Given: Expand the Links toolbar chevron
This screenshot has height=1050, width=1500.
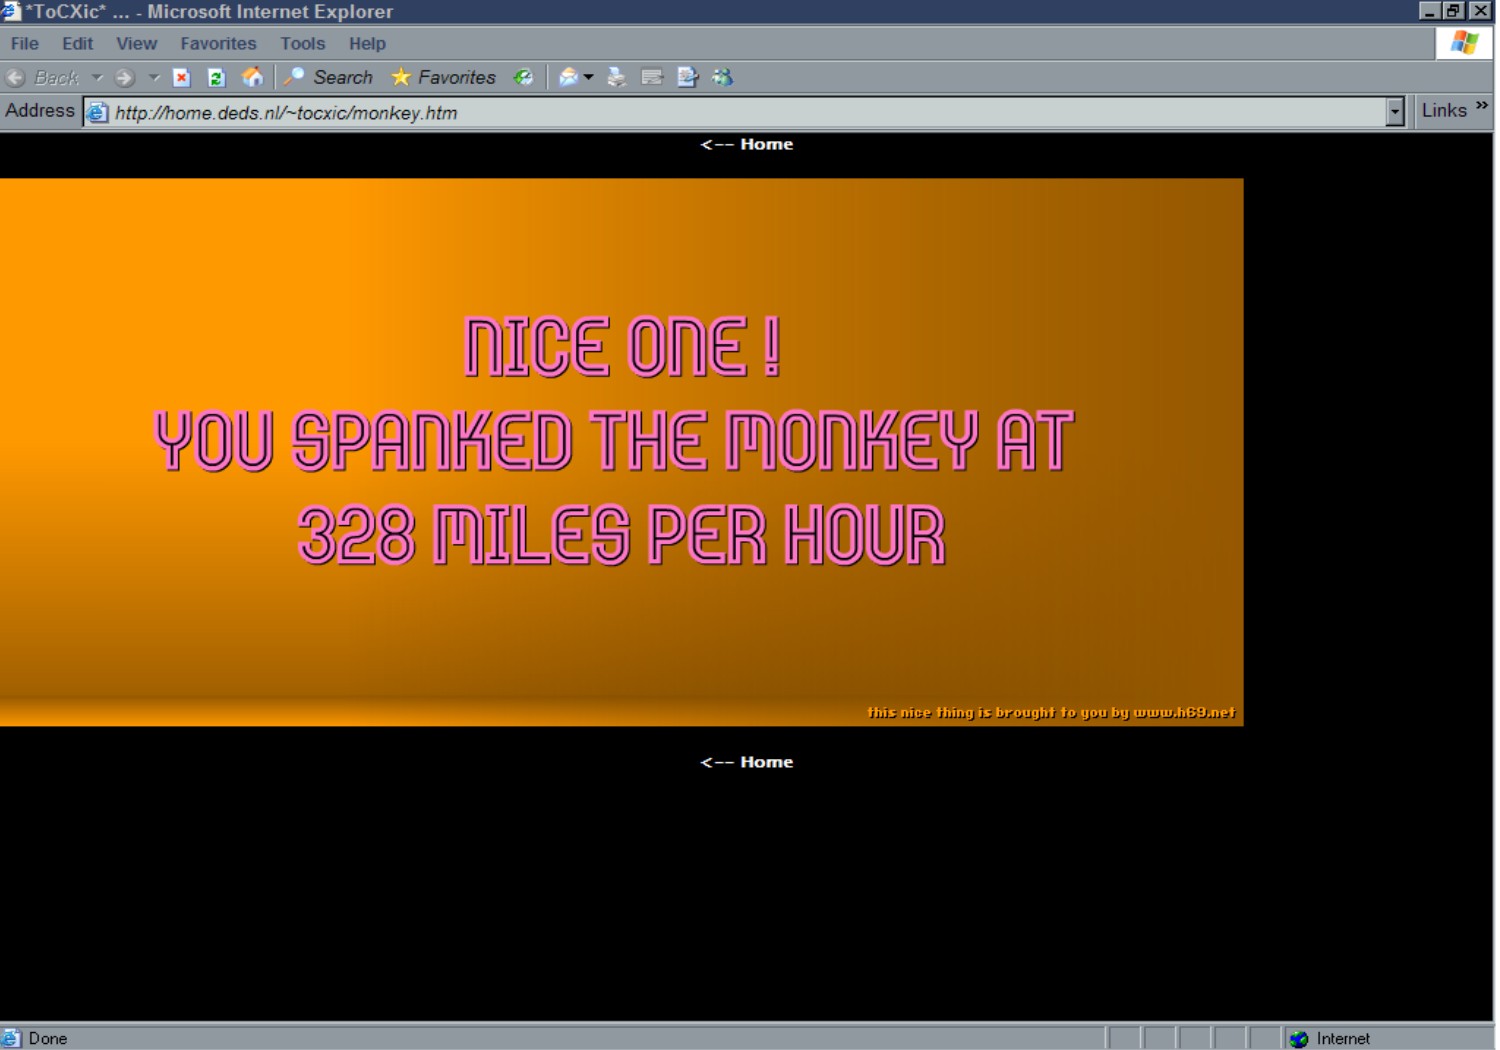Looking at the screenshot, I should pyautogui.click(x=1481, y=106).
